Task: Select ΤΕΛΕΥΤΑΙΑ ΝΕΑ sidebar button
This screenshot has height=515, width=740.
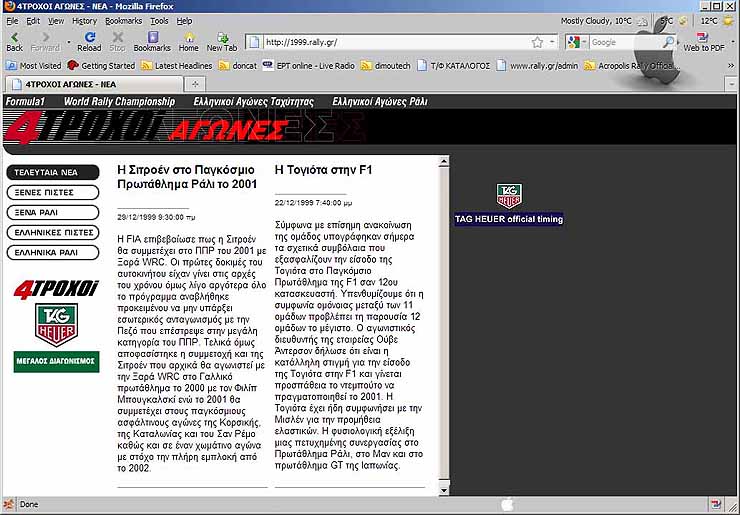Action: click(x=53, y=172)
